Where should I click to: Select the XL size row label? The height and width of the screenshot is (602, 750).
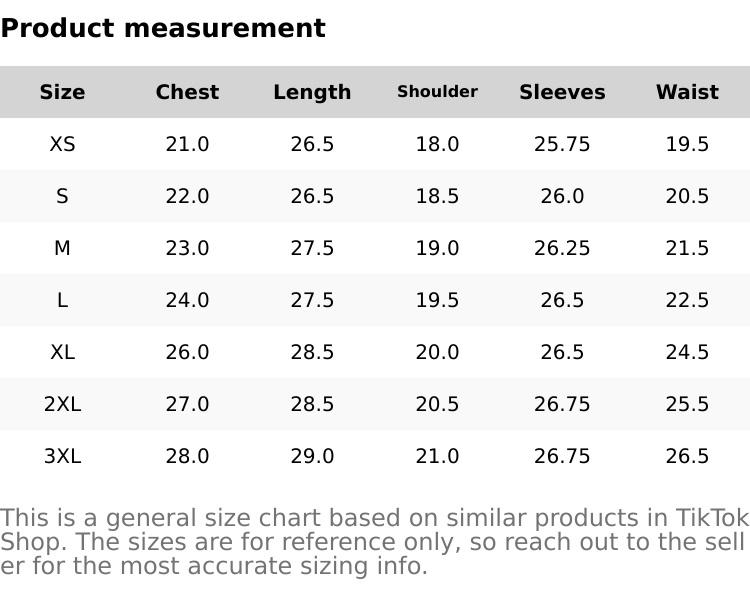(62, 352)
